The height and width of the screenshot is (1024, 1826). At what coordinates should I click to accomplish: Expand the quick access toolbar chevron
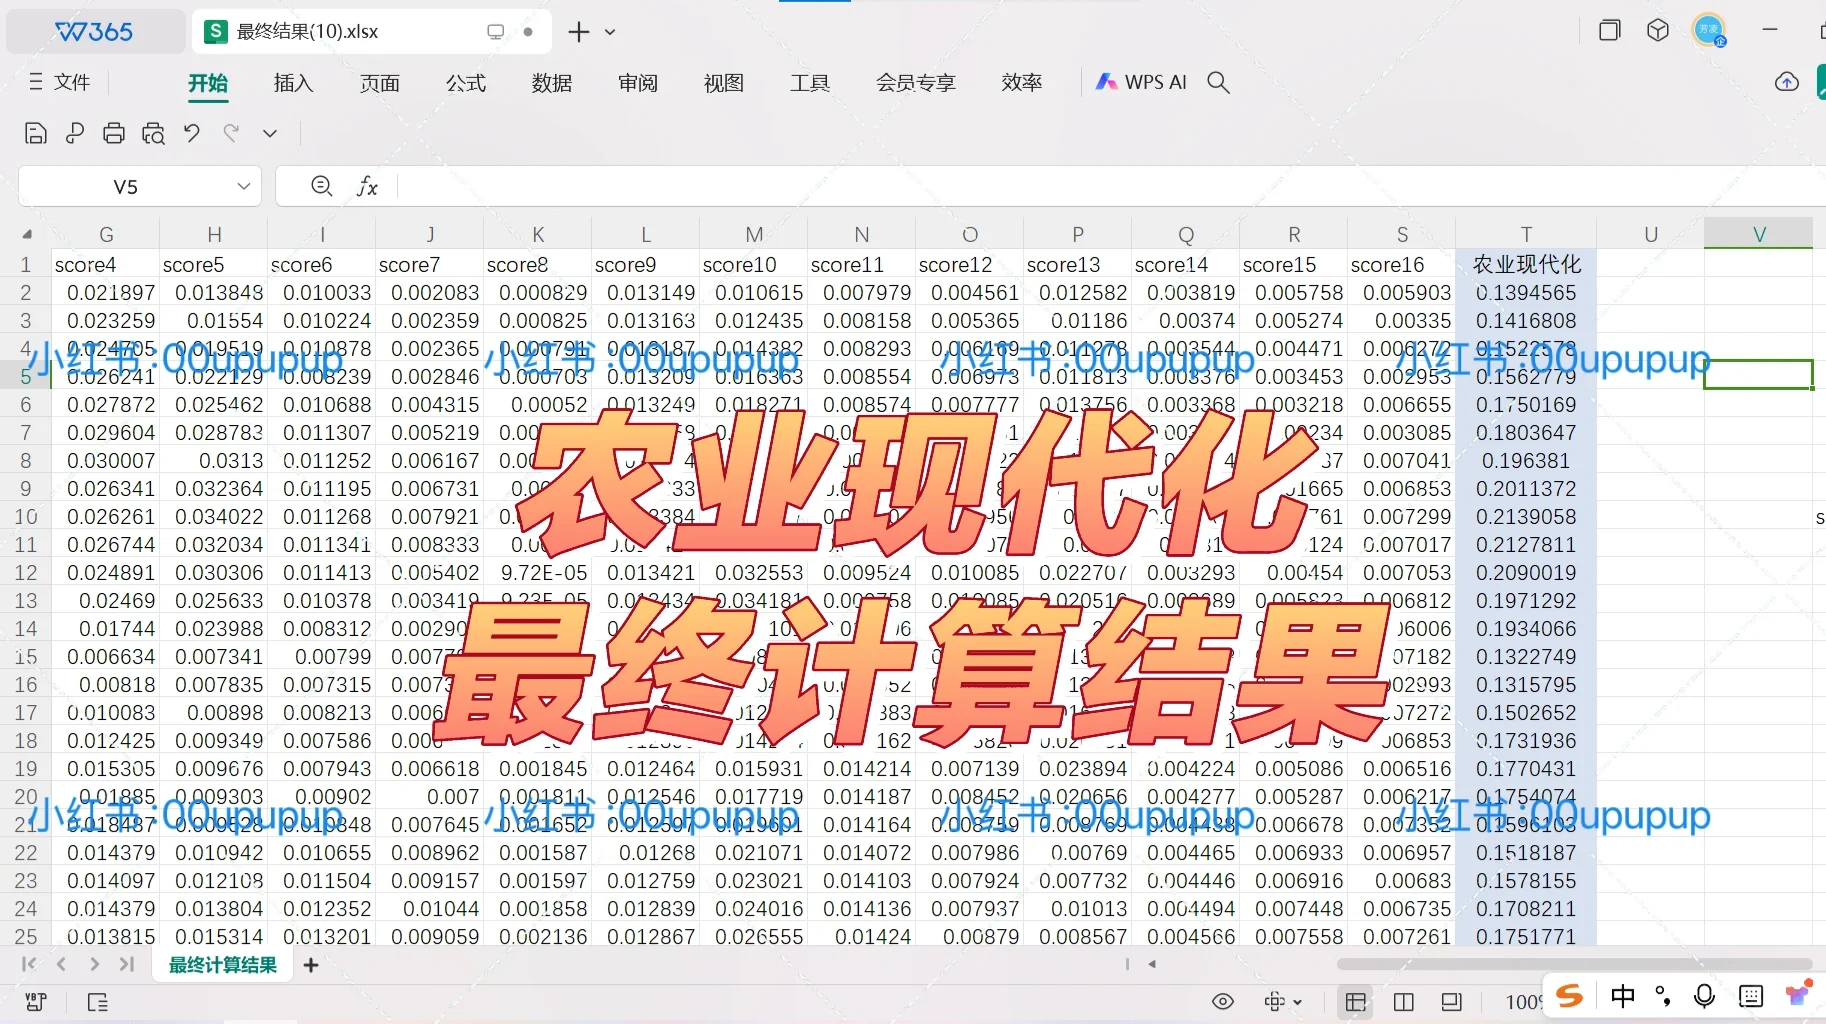(270, 133)
